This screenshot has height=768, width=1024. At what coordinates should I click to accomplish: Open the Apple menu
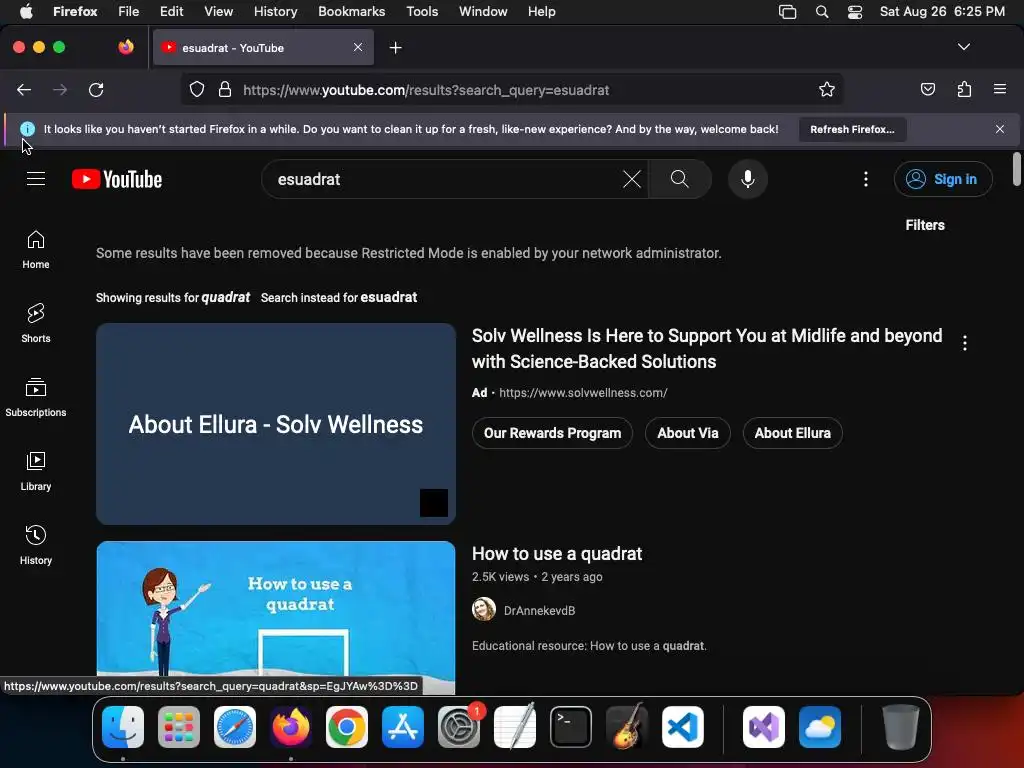tap(26, 12)
